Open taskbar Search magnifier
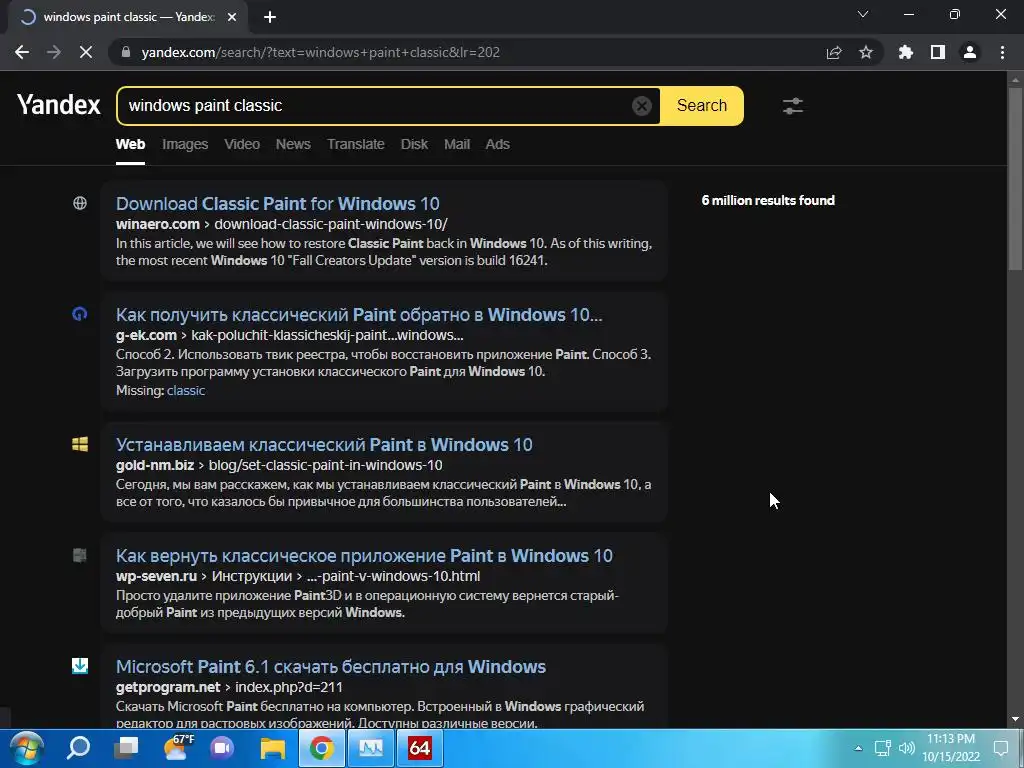The width and height of the screenshot is (1024, 768). 78,748
